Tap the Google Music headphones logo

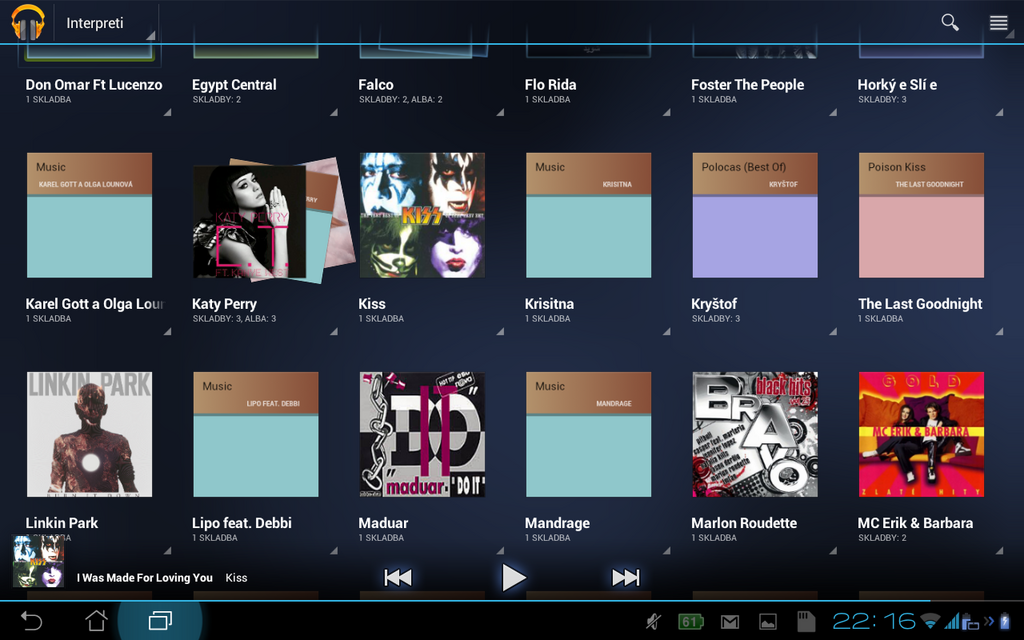[27, 22]
